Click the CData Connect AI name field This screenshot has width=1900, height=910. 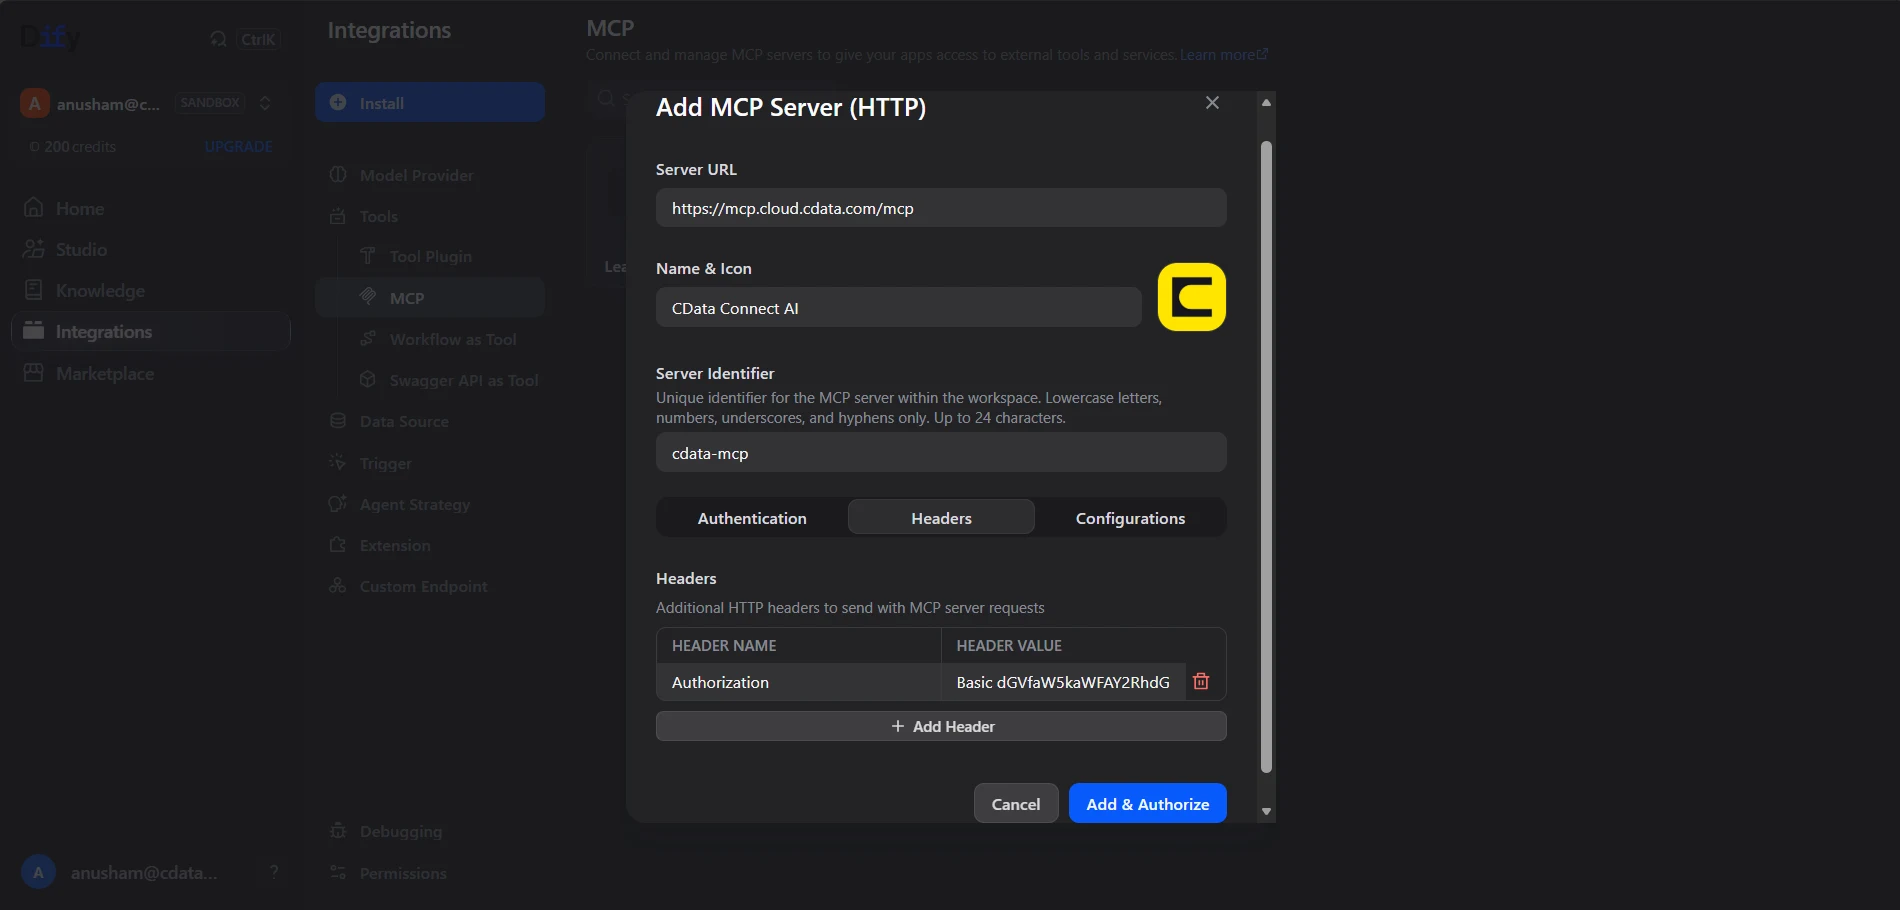click(898, 308)
